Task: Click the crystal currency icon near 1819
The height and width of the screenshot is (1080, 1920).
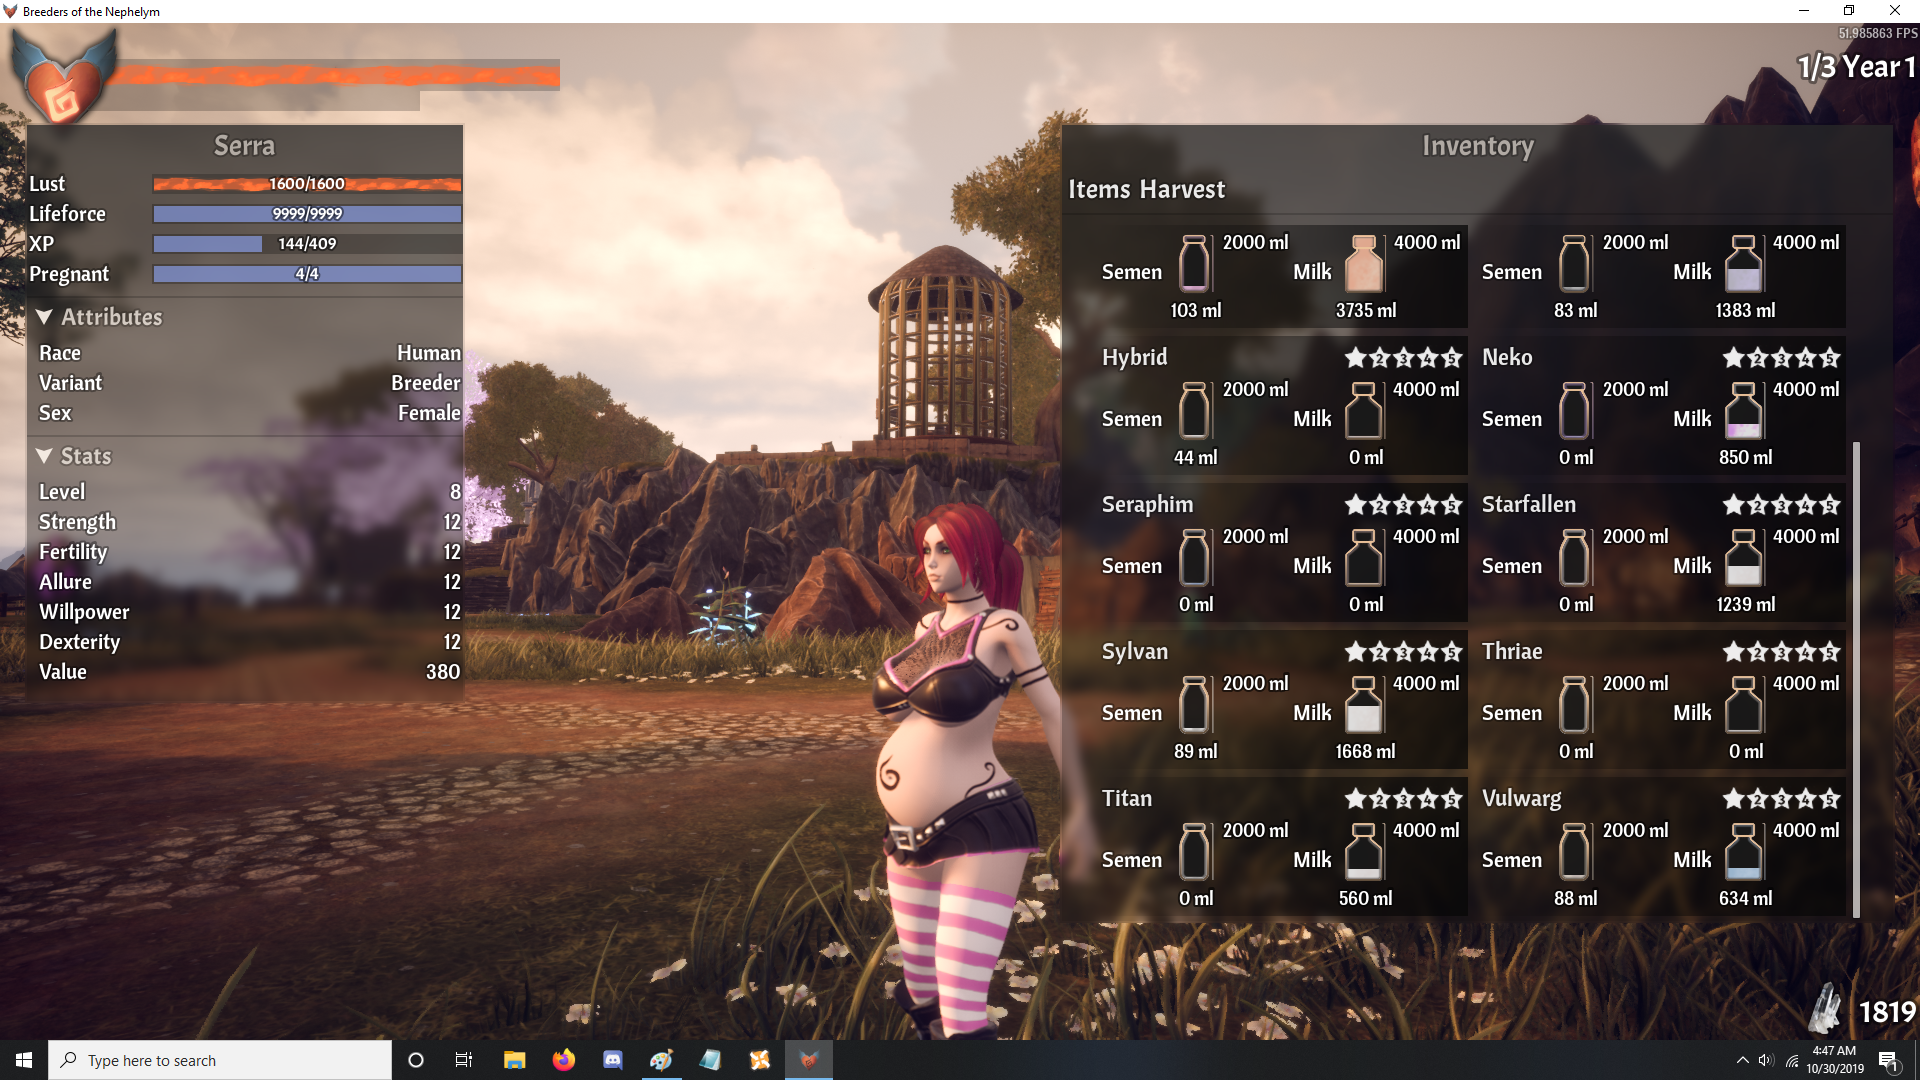Action: click(x=1826, y=1008)
